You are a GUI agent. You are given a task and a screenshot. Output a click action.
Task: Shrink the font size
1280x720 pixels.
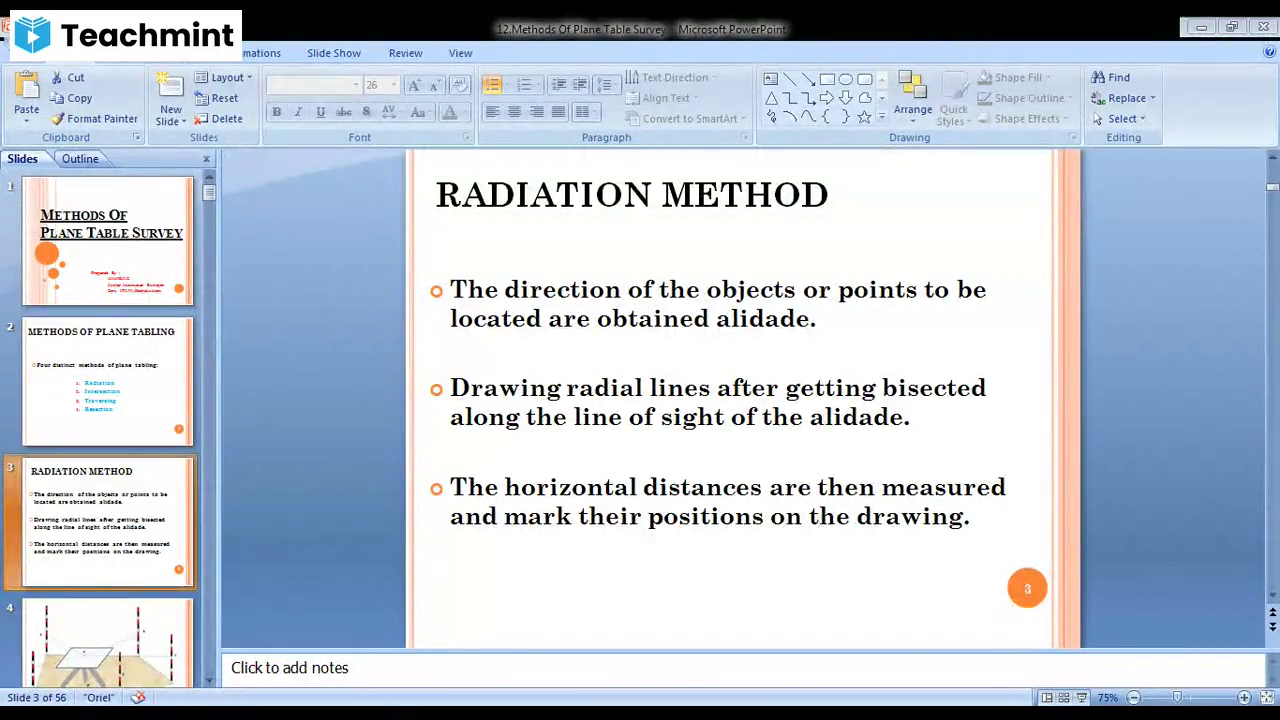[x=436, y=85]
